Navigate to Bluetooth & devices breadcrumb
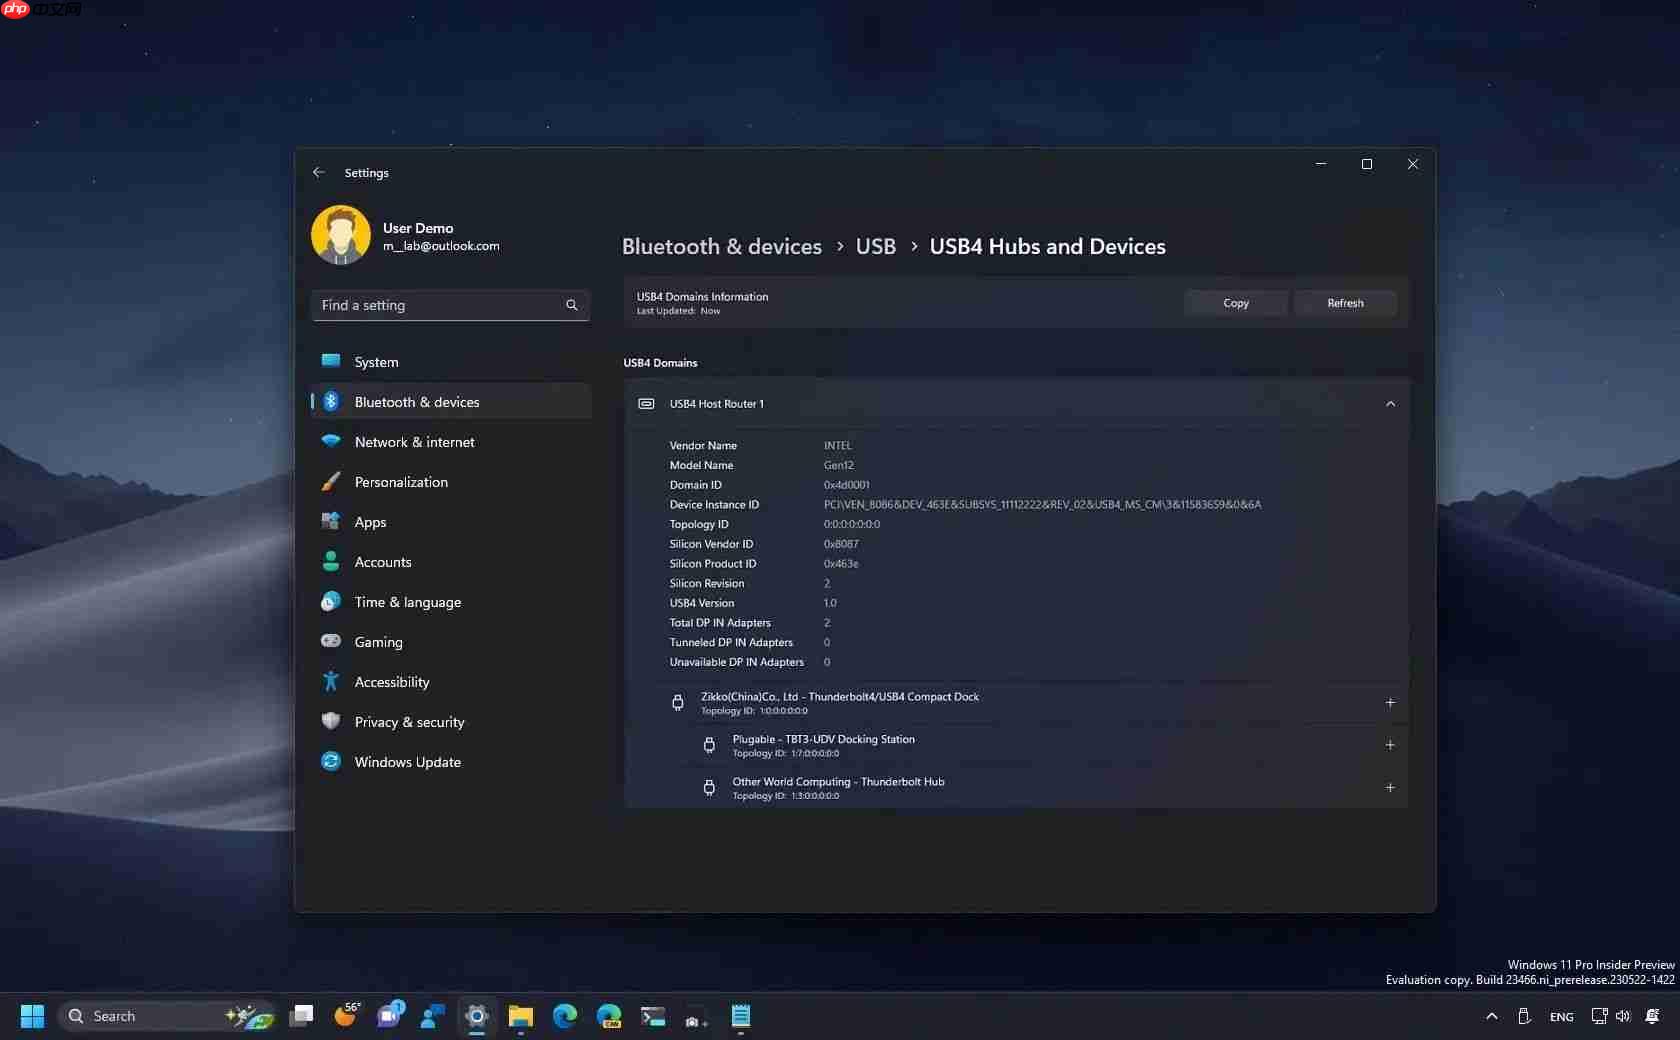This screenshot has width=1680, height=1040. tap(722, 246)
